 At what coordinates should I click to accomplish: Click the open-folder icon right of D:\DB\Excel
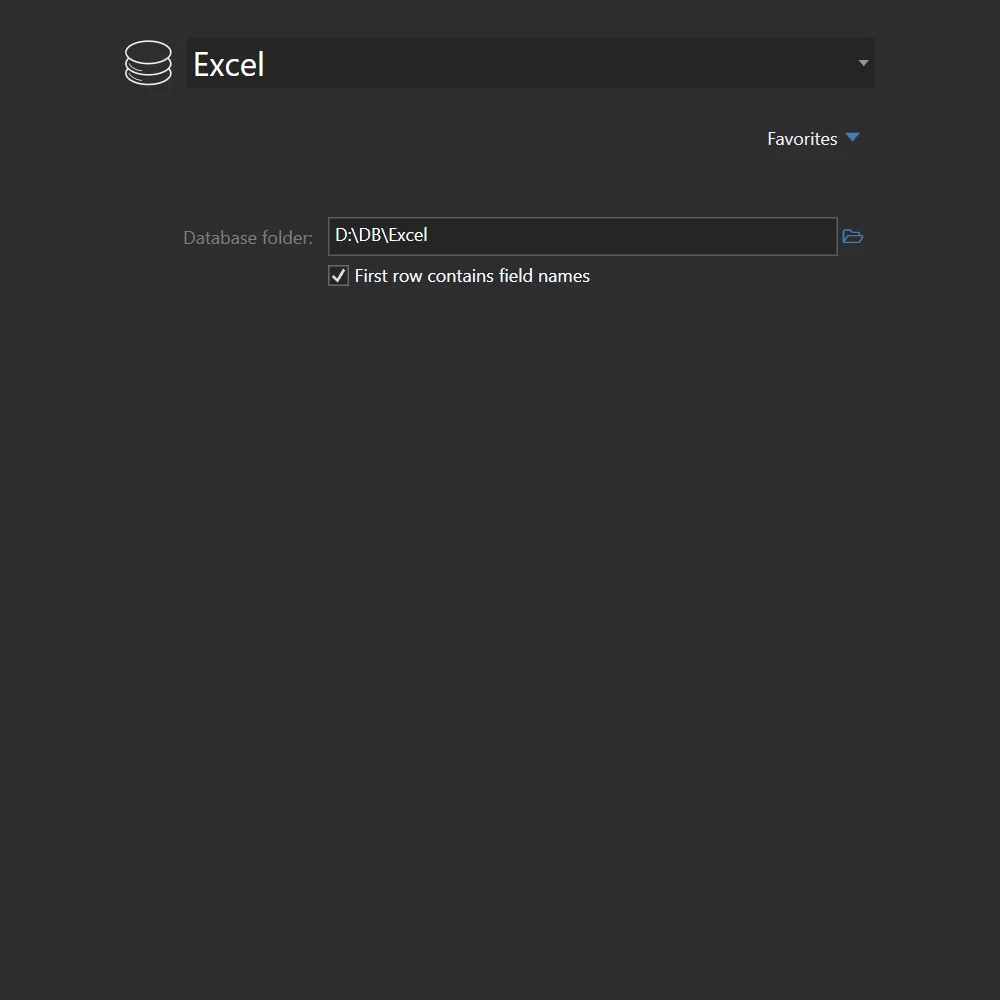coord(852,236)
